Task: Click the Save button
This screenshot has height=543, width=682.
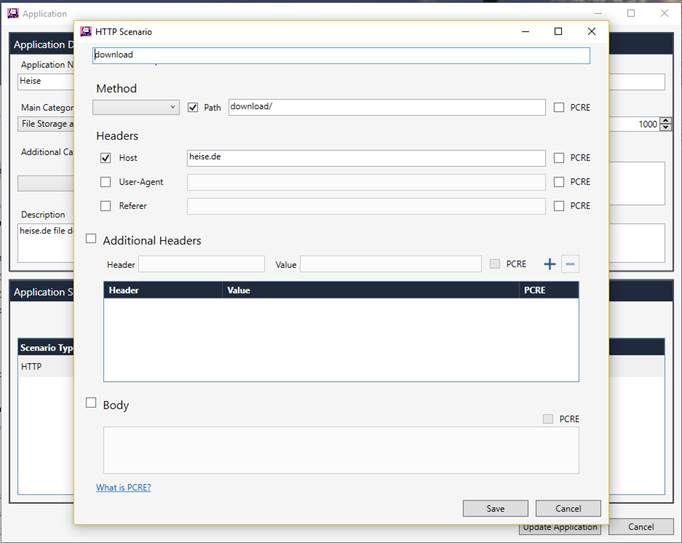Action: click(495, 508)
